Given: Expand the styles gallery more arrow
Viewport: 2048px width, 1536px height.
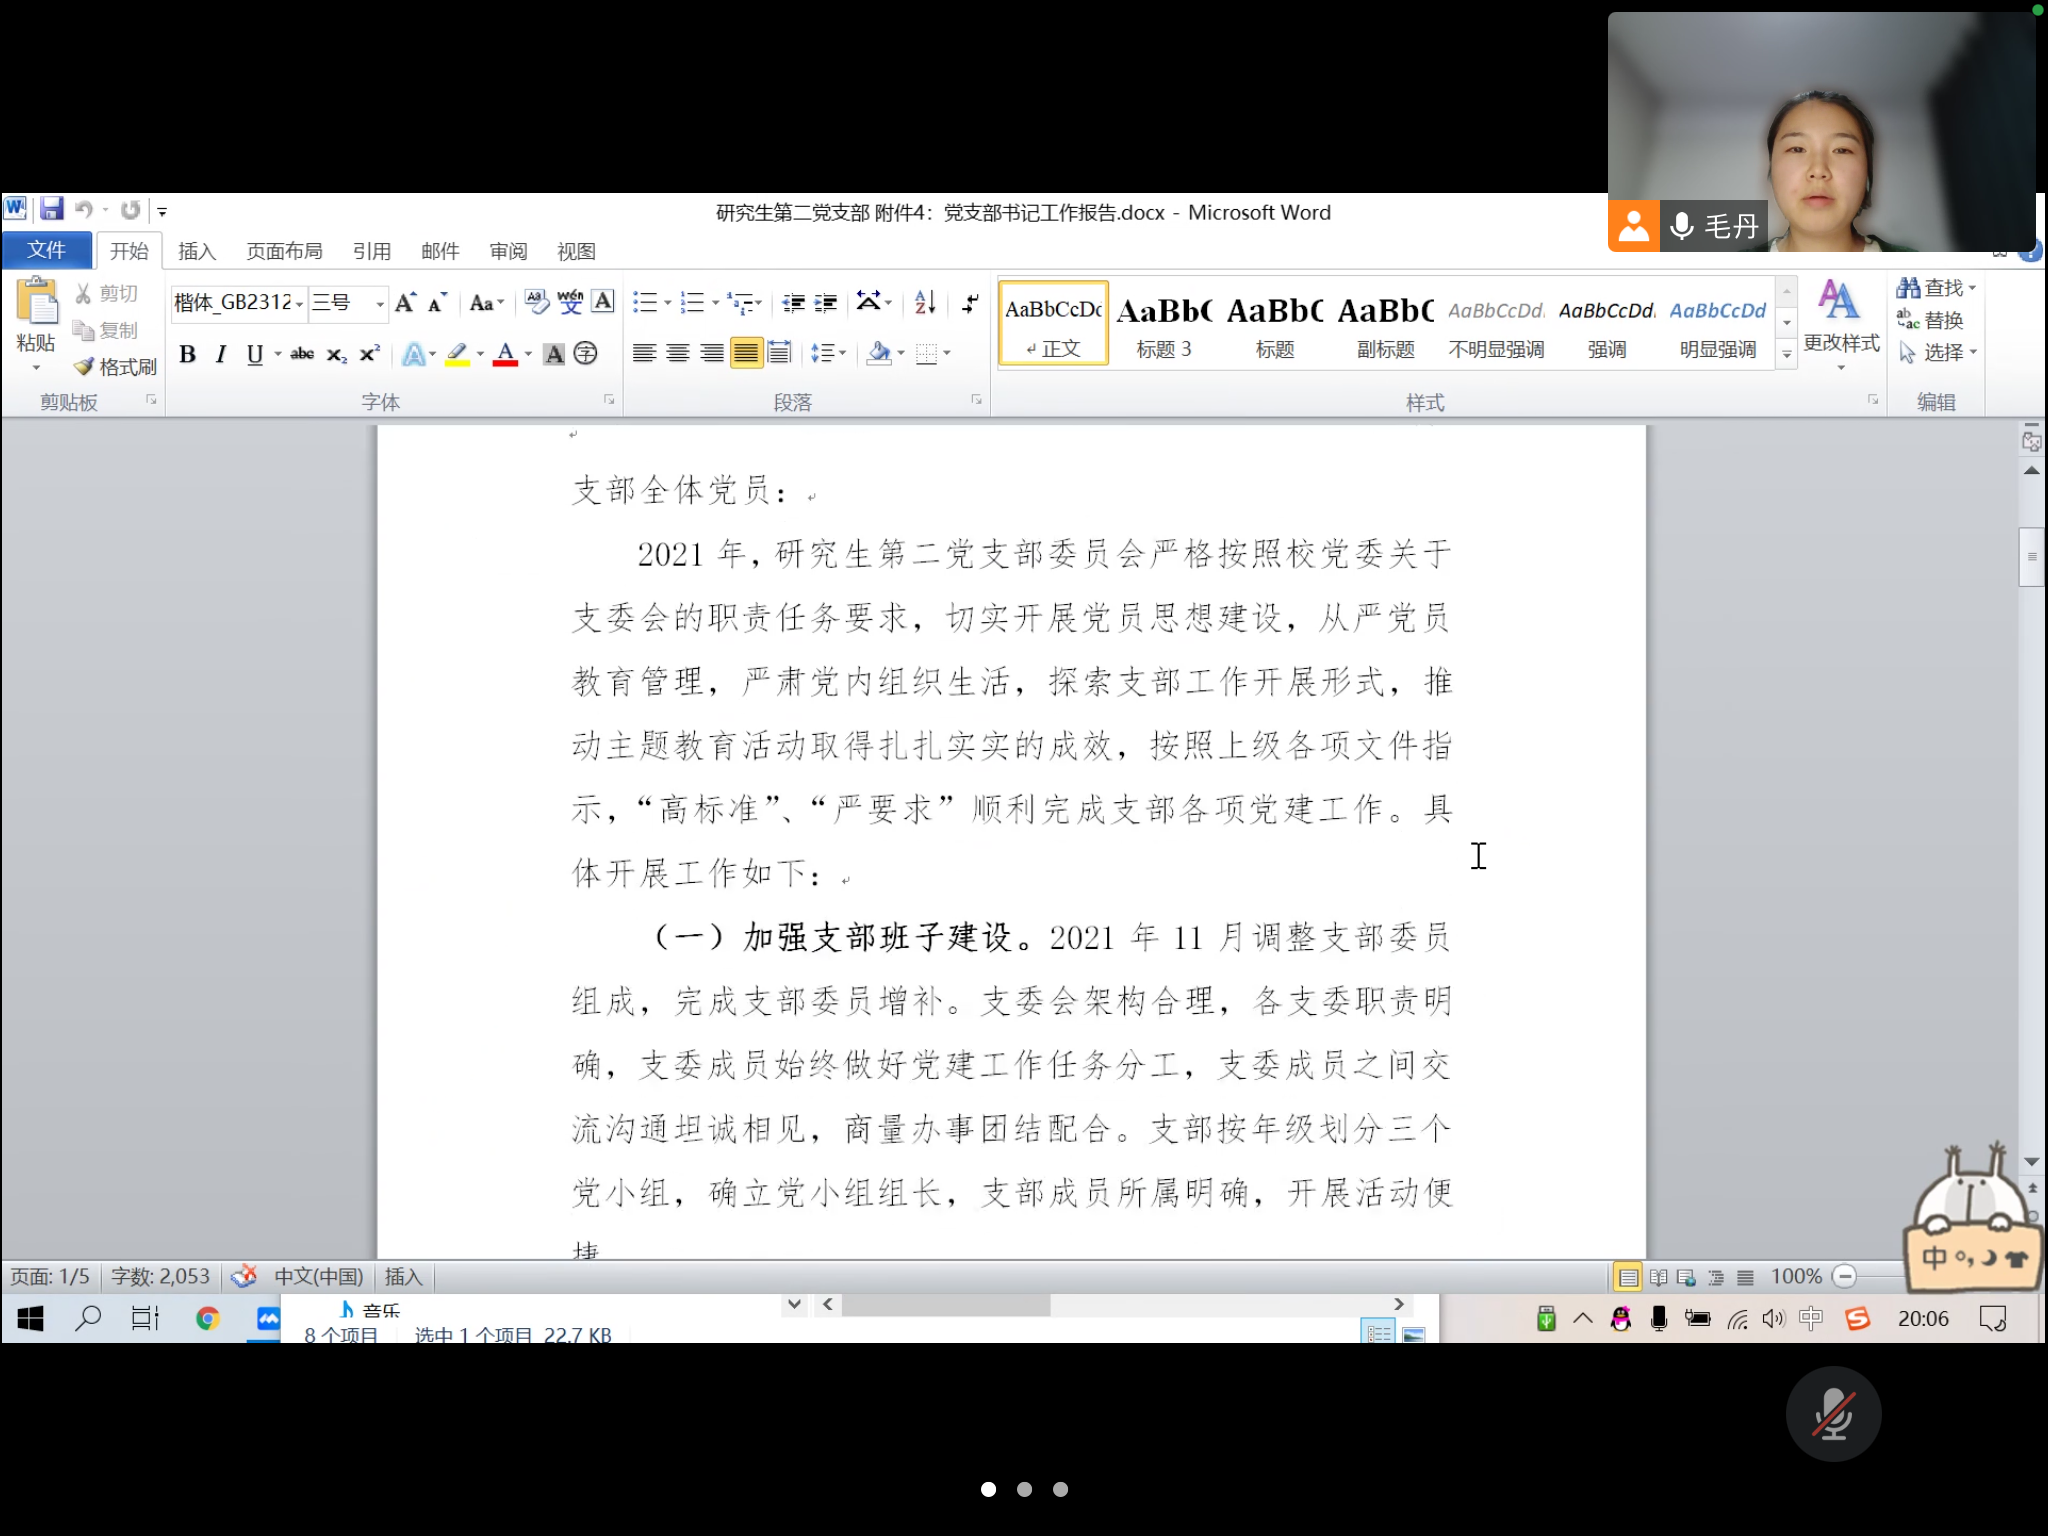Looking at the screenshot, I should (x=1786, y=354).
